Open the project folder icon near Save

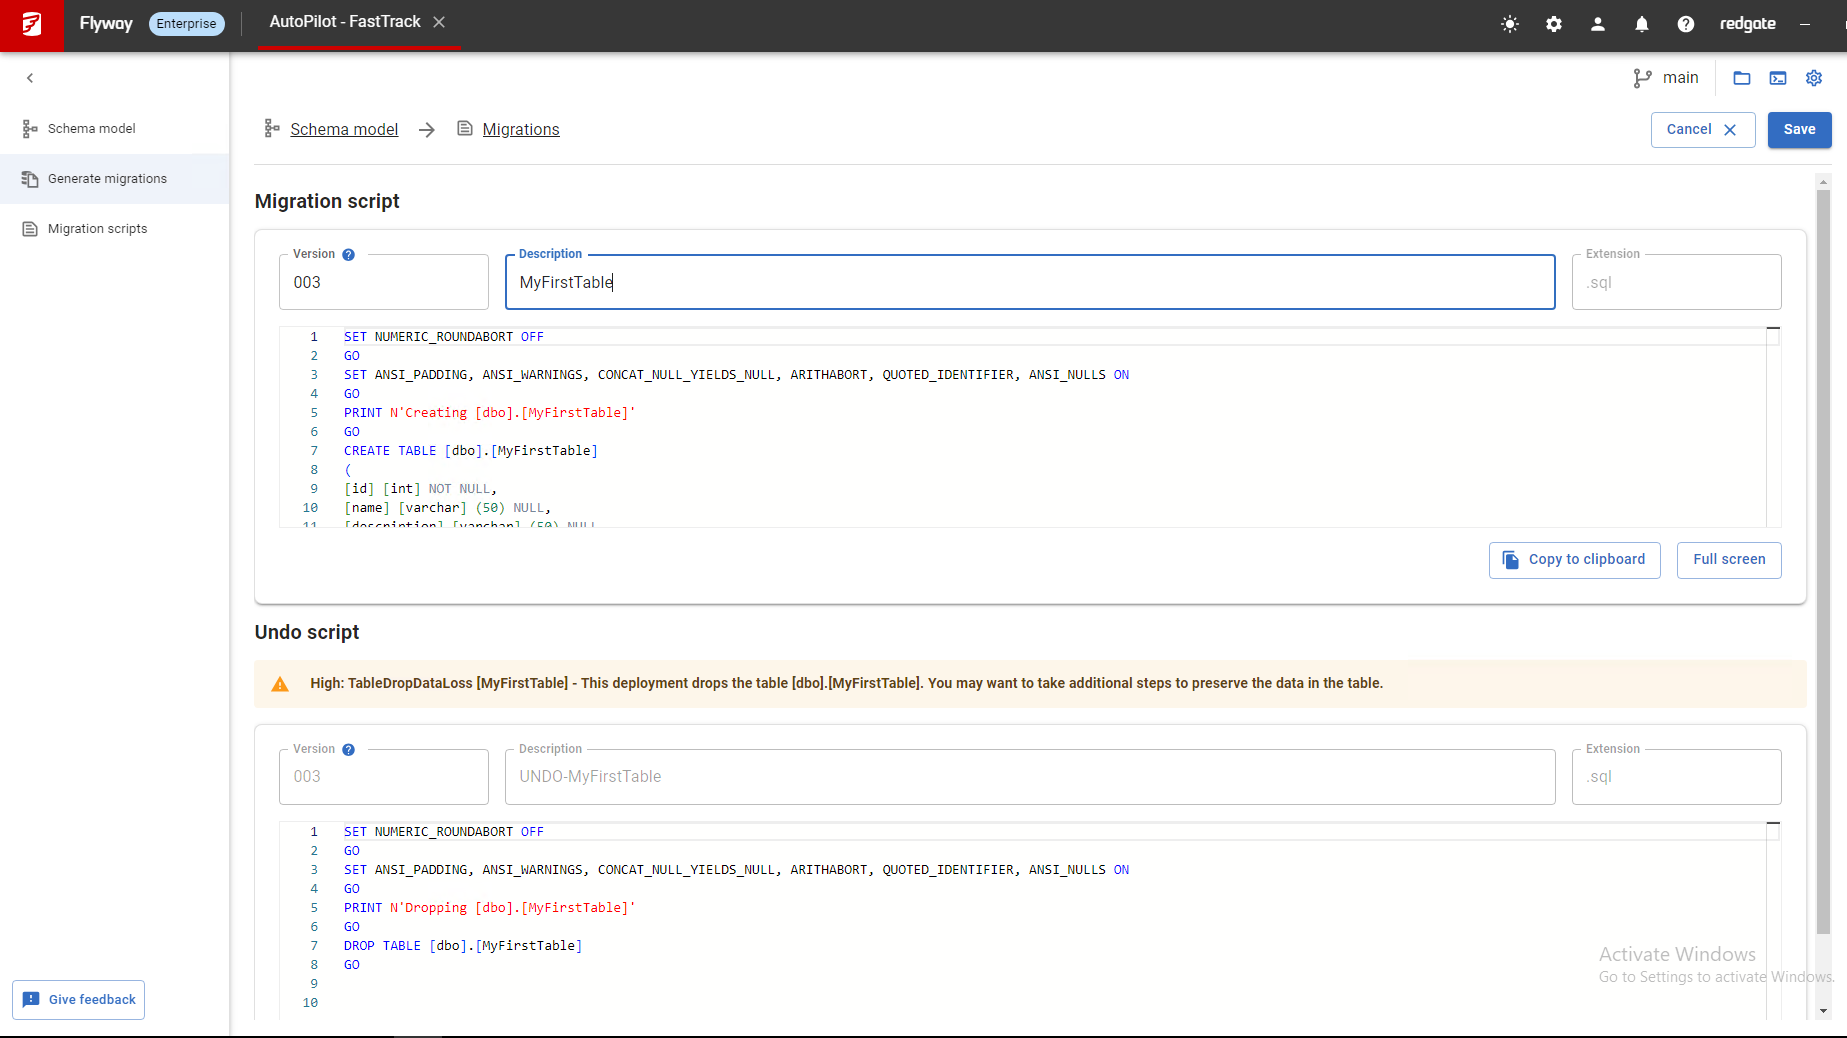coord(1741,78)
